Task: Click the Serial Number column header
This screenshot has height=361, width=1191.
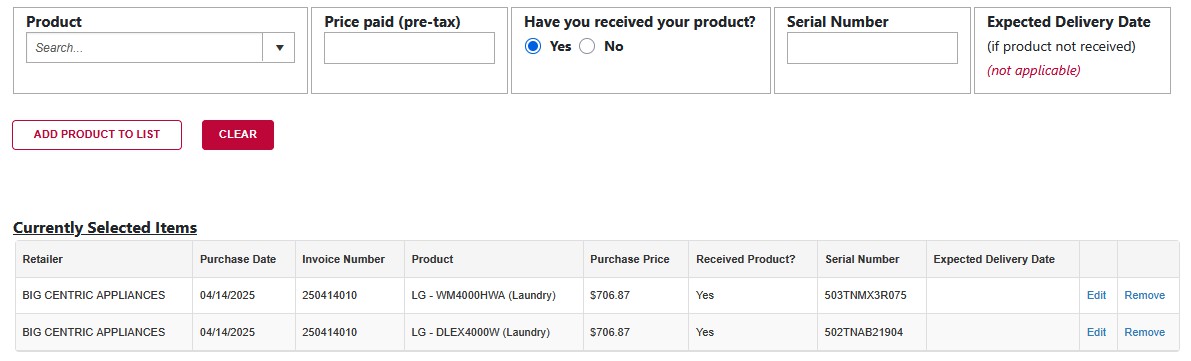Action: tap(862, 259)
